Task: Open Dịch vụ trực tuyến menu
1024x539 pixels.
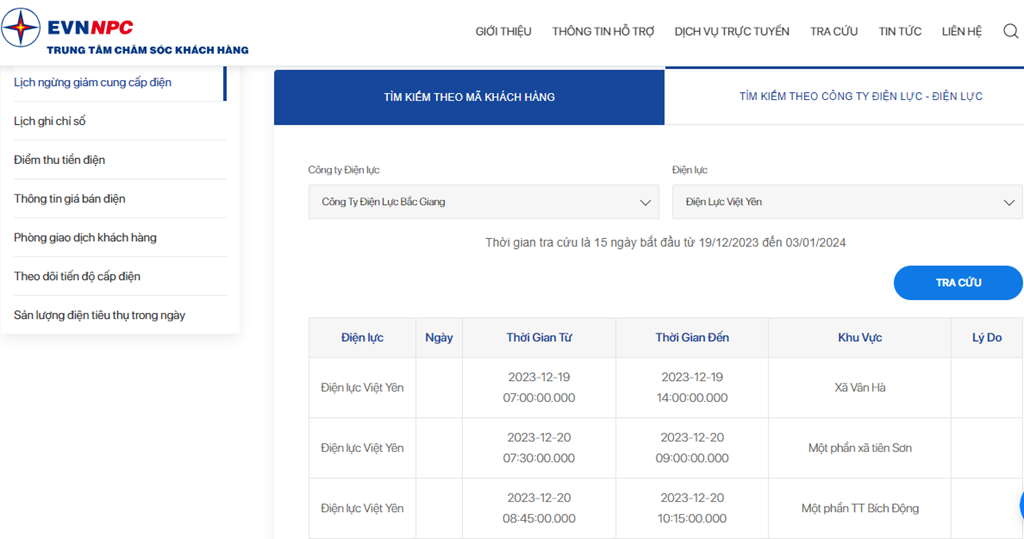Action: point(731,31)
